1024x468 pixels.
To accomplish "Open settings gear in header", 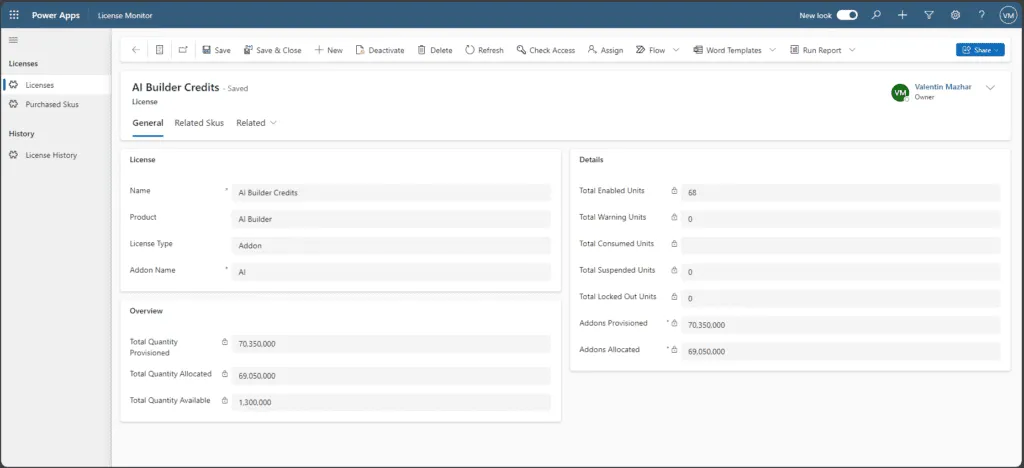I will [955, 15].
